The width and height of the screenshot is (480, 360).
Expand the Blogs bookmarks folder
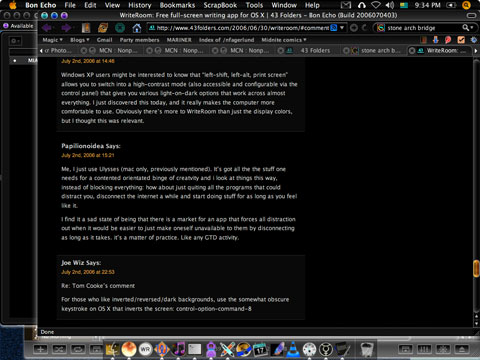(80, 40)
